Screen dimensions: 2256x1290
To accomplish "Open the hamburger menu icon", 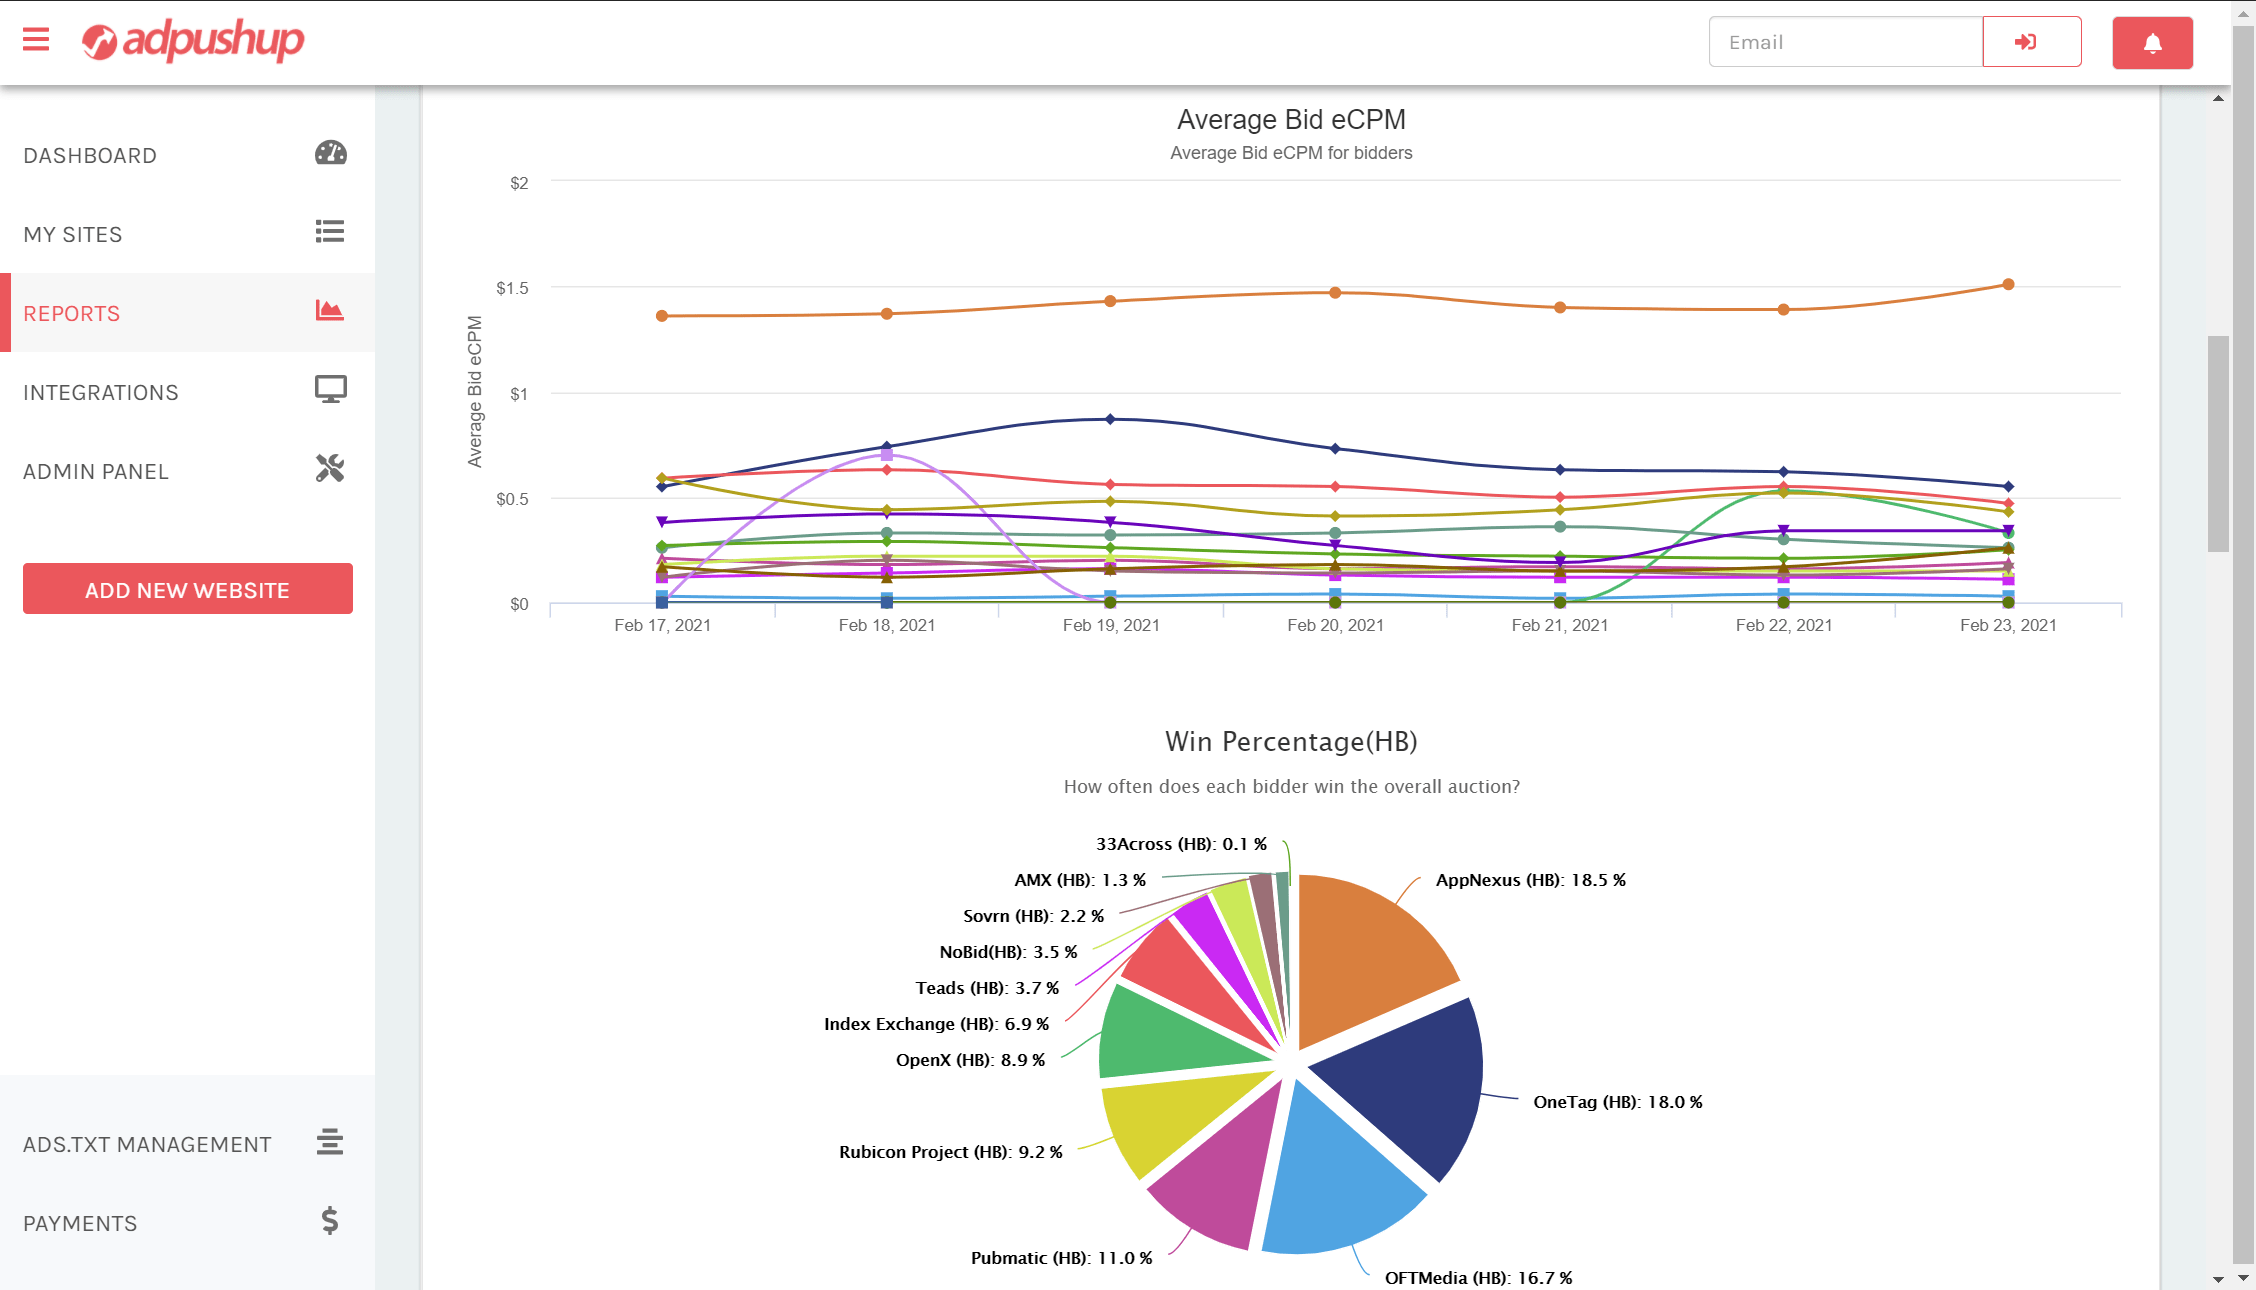I will 36,40.
